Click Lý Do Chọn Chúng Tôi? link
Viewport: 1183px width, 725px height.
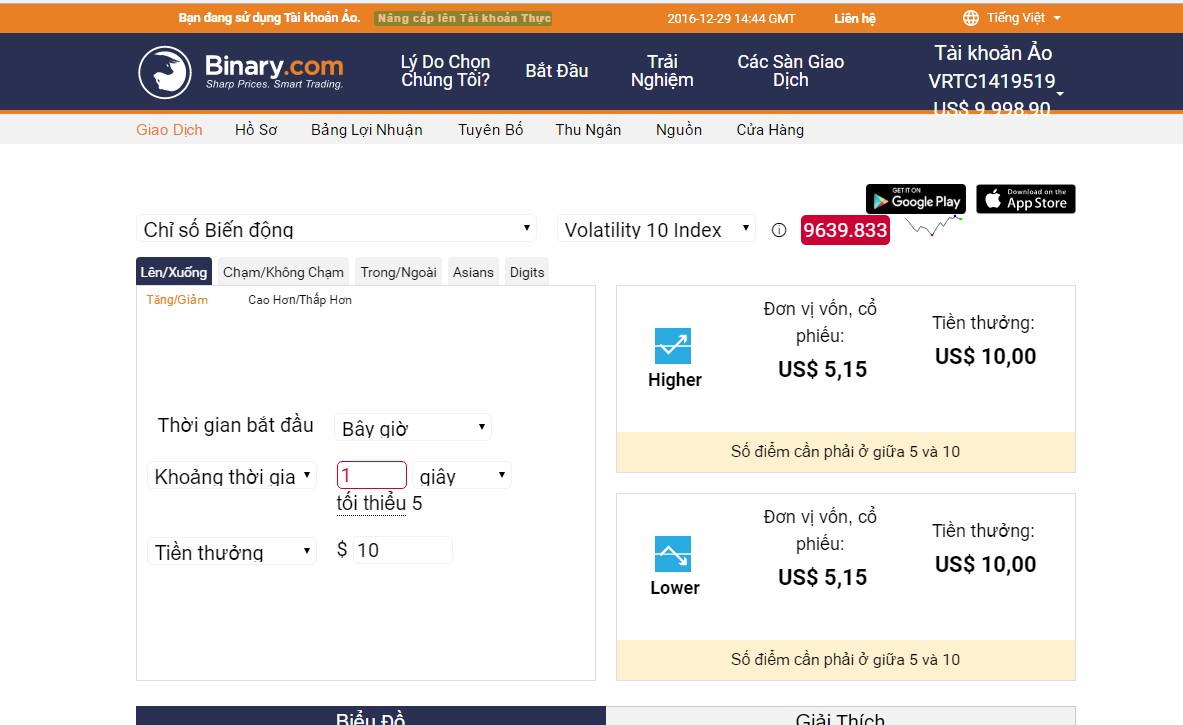pyautogui.click(x=445, y=71)
